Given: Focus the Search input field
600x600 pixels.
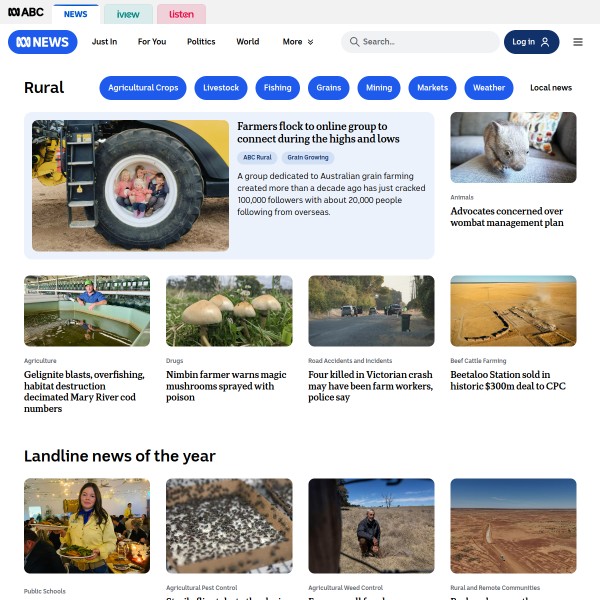Looking at the screenshot, I should [x=420, y=42].
